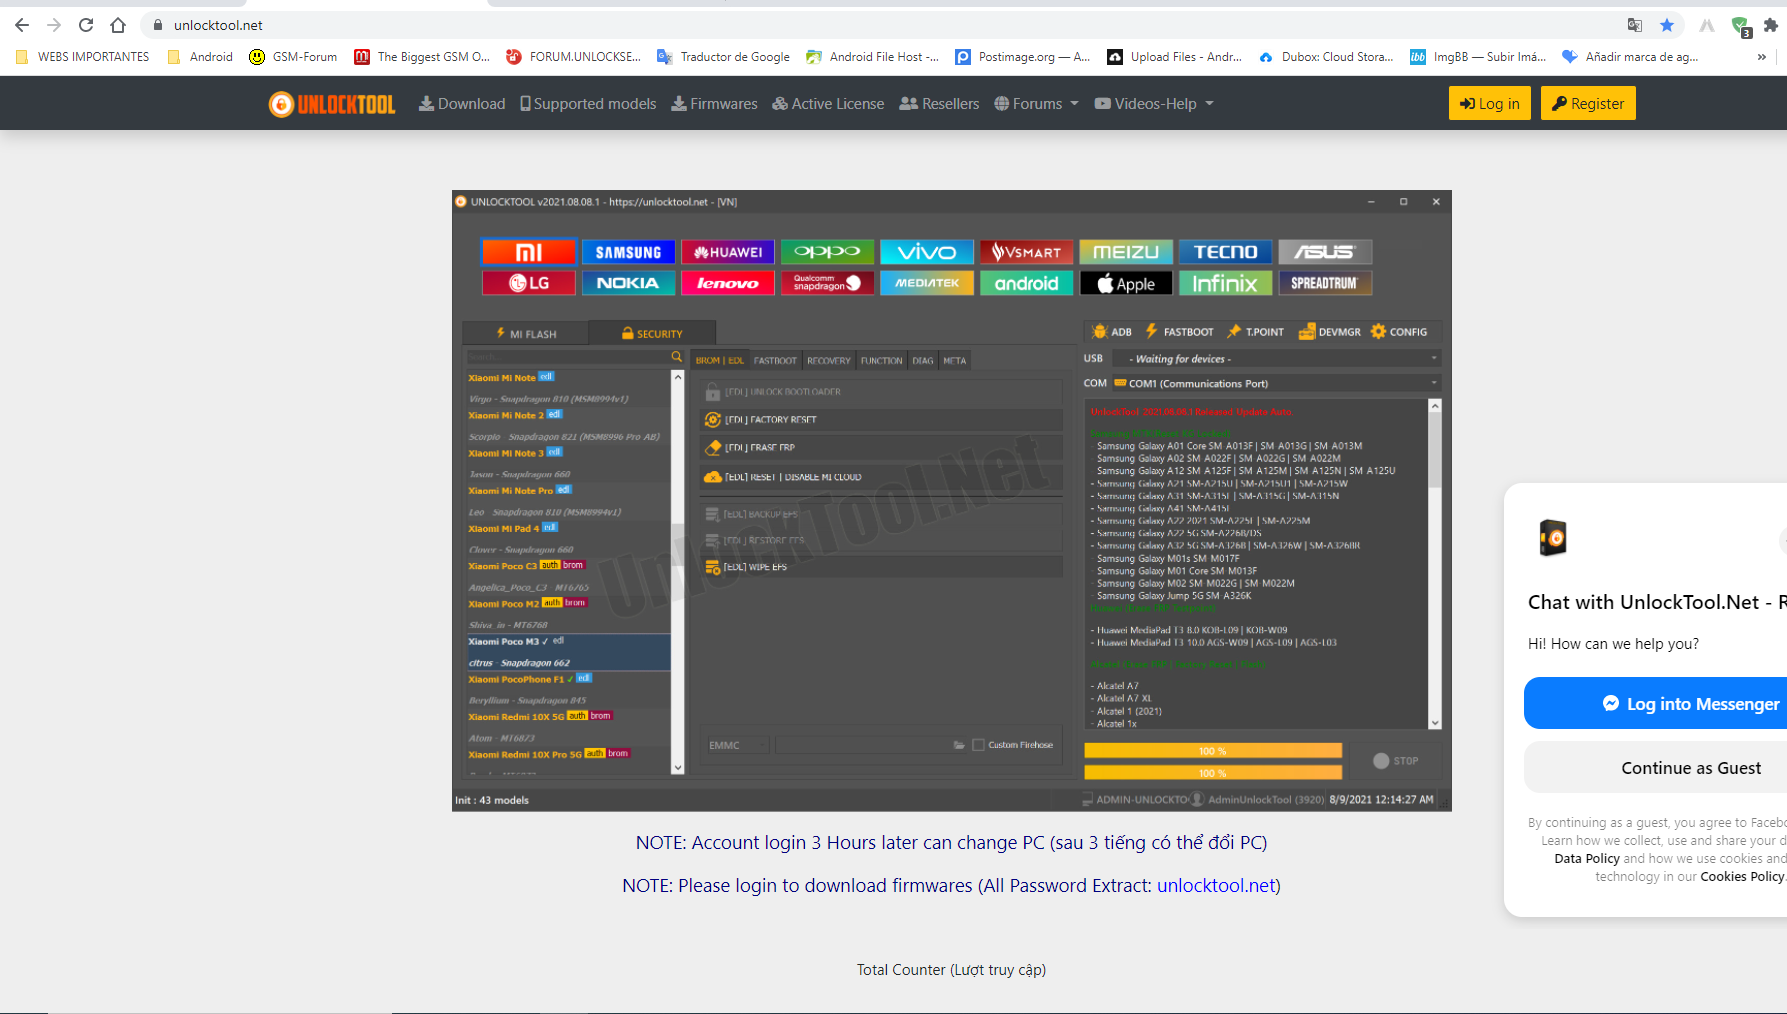Open the Data Policy link

coord(1587,859)
